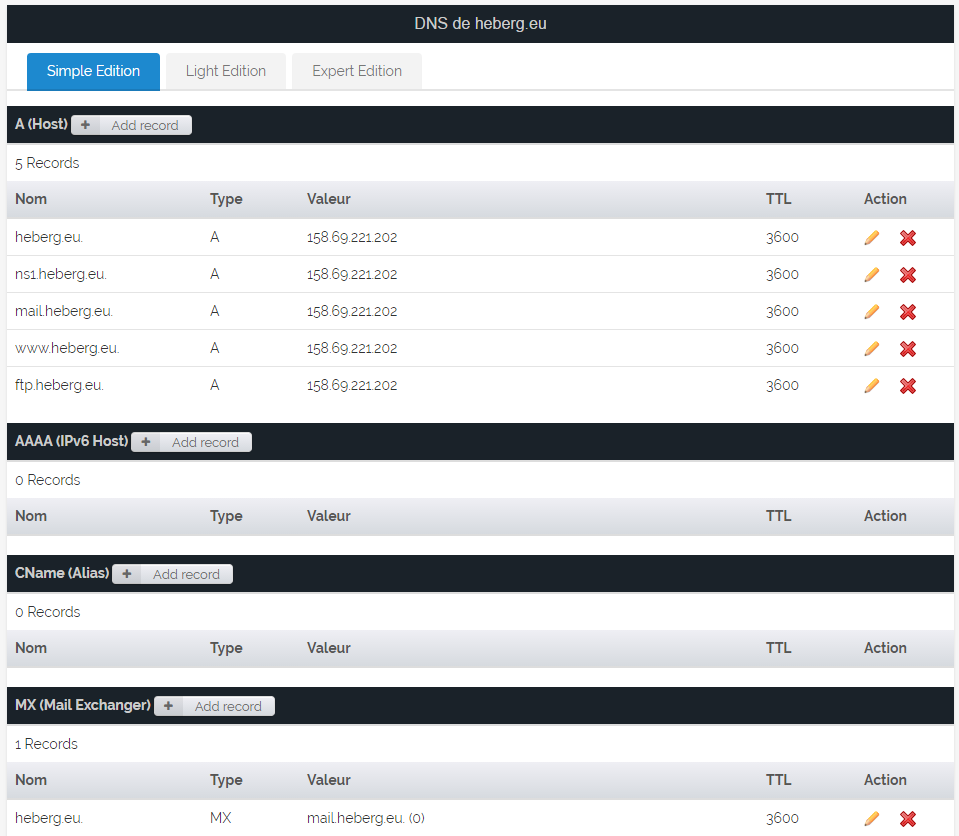This screenshot has width=959, height=836.
Task: Add a new MX Mail Exchanger record
Action: 215,706
